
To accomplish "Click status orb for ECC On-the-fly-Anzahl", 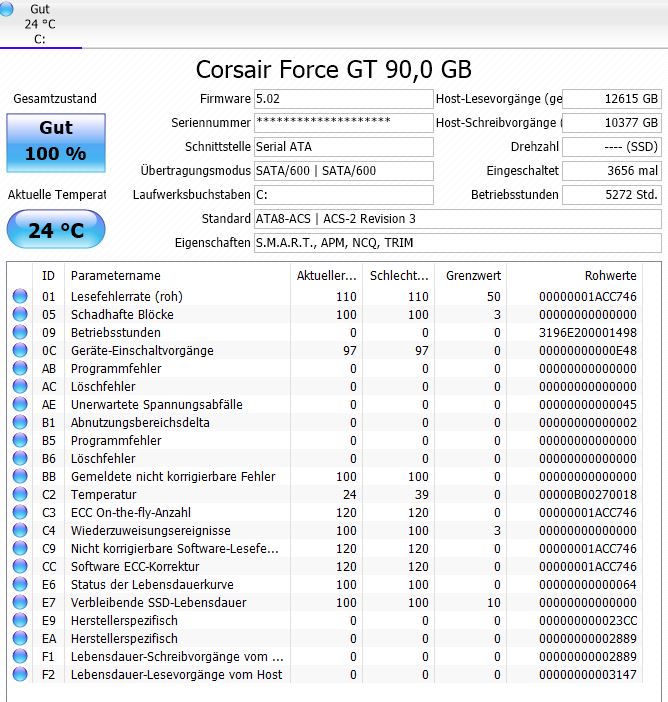I will [20, 512].
